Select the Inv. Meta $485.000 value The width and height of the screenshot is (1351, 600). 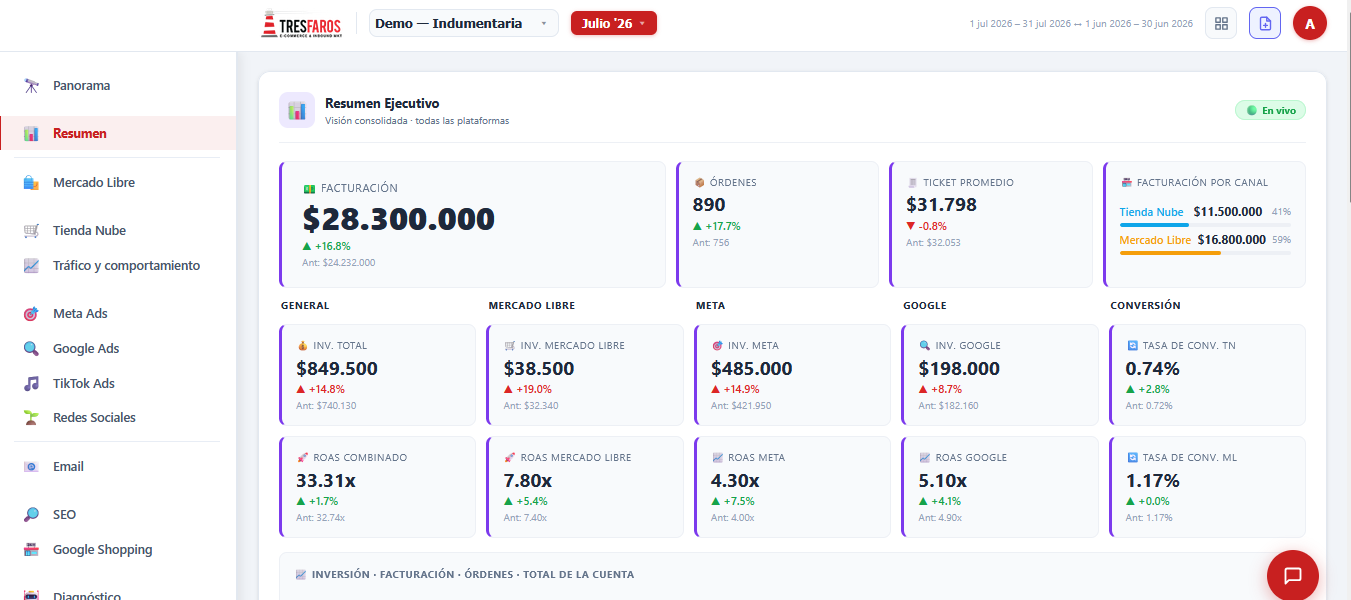coord(752,369)
